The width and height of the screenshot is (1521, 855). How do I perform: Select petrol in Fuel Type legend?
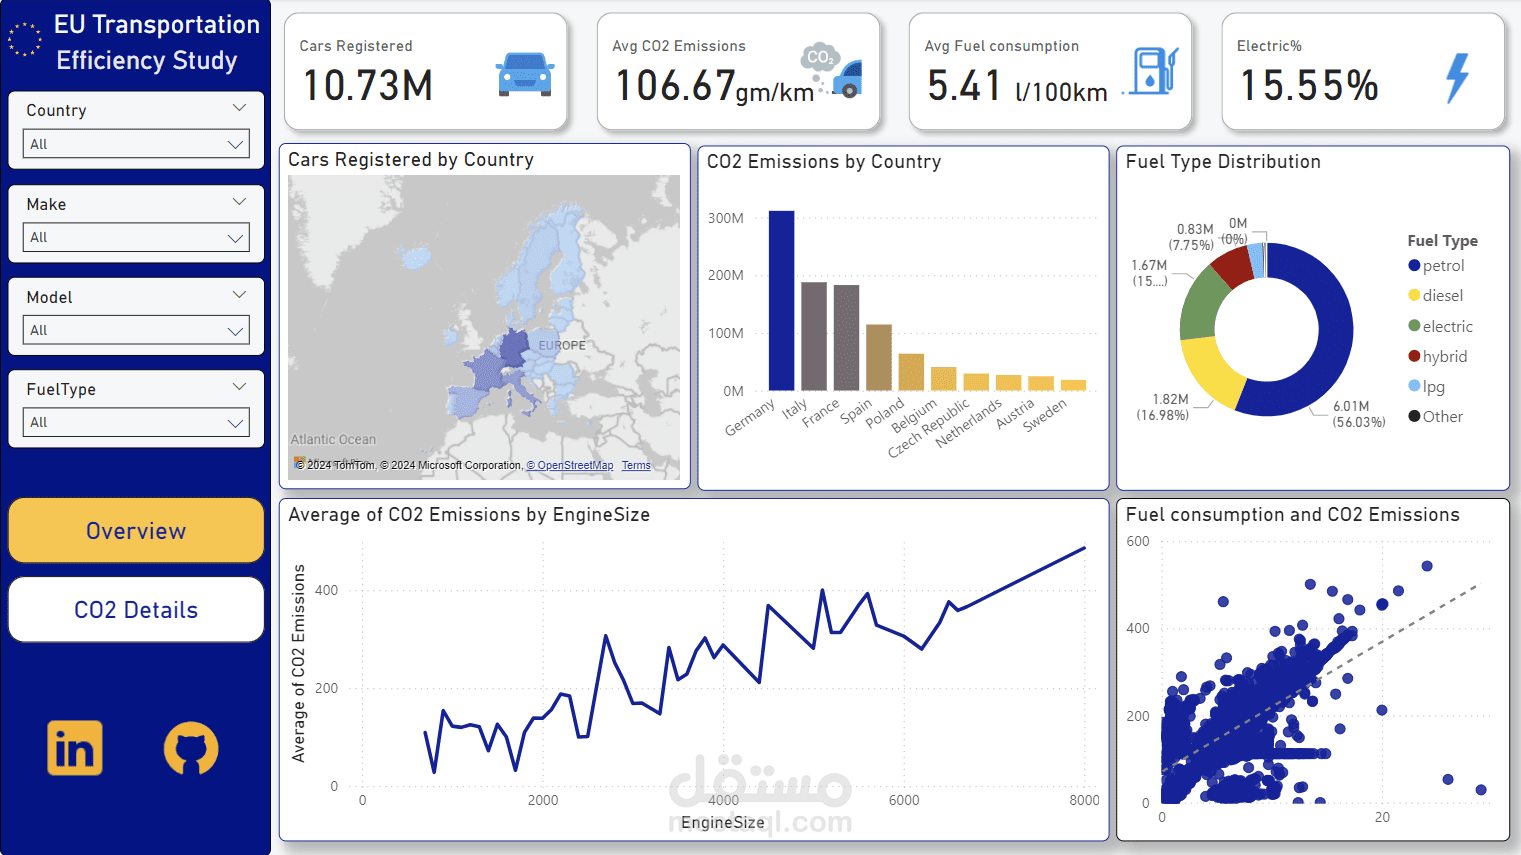tap(1436, 266)
